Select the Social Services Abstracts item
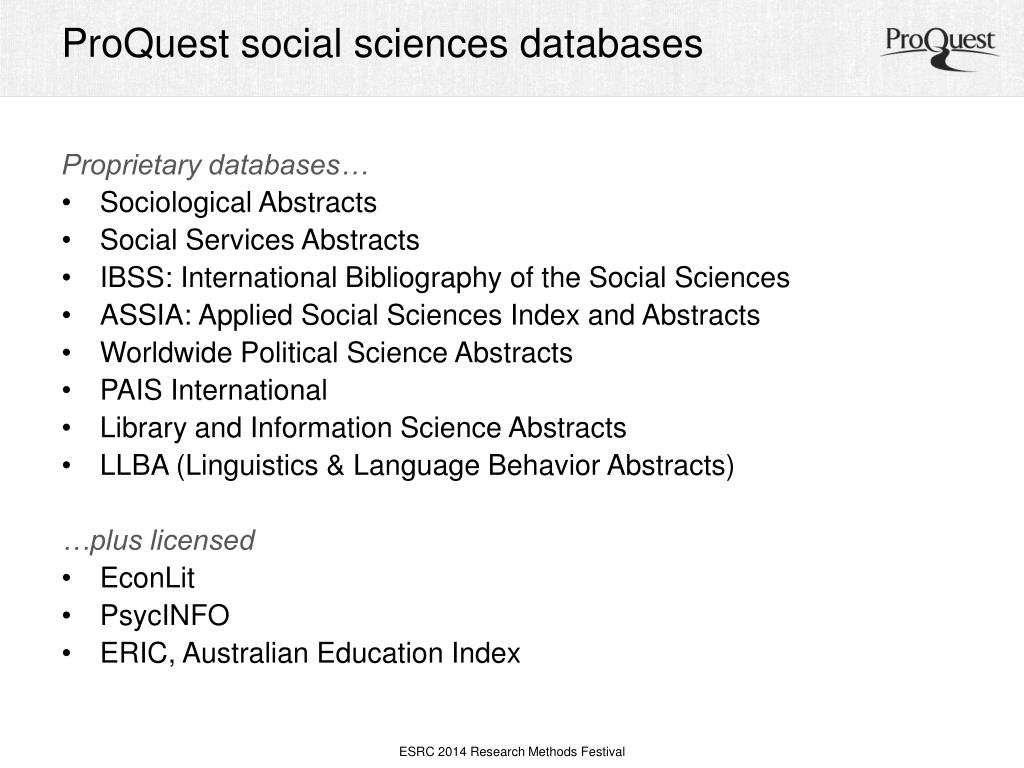1024x768 pixels. [x=259, y=240]
